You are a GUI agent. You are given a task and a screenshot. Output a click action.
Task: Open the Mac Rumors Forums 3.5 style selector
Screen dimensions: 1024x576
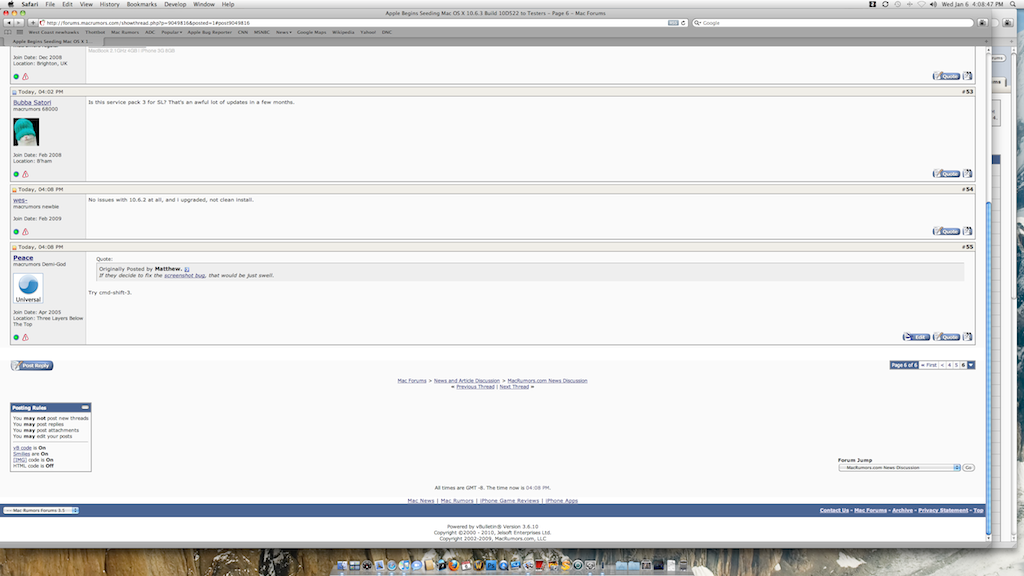(x=40, y=510)
